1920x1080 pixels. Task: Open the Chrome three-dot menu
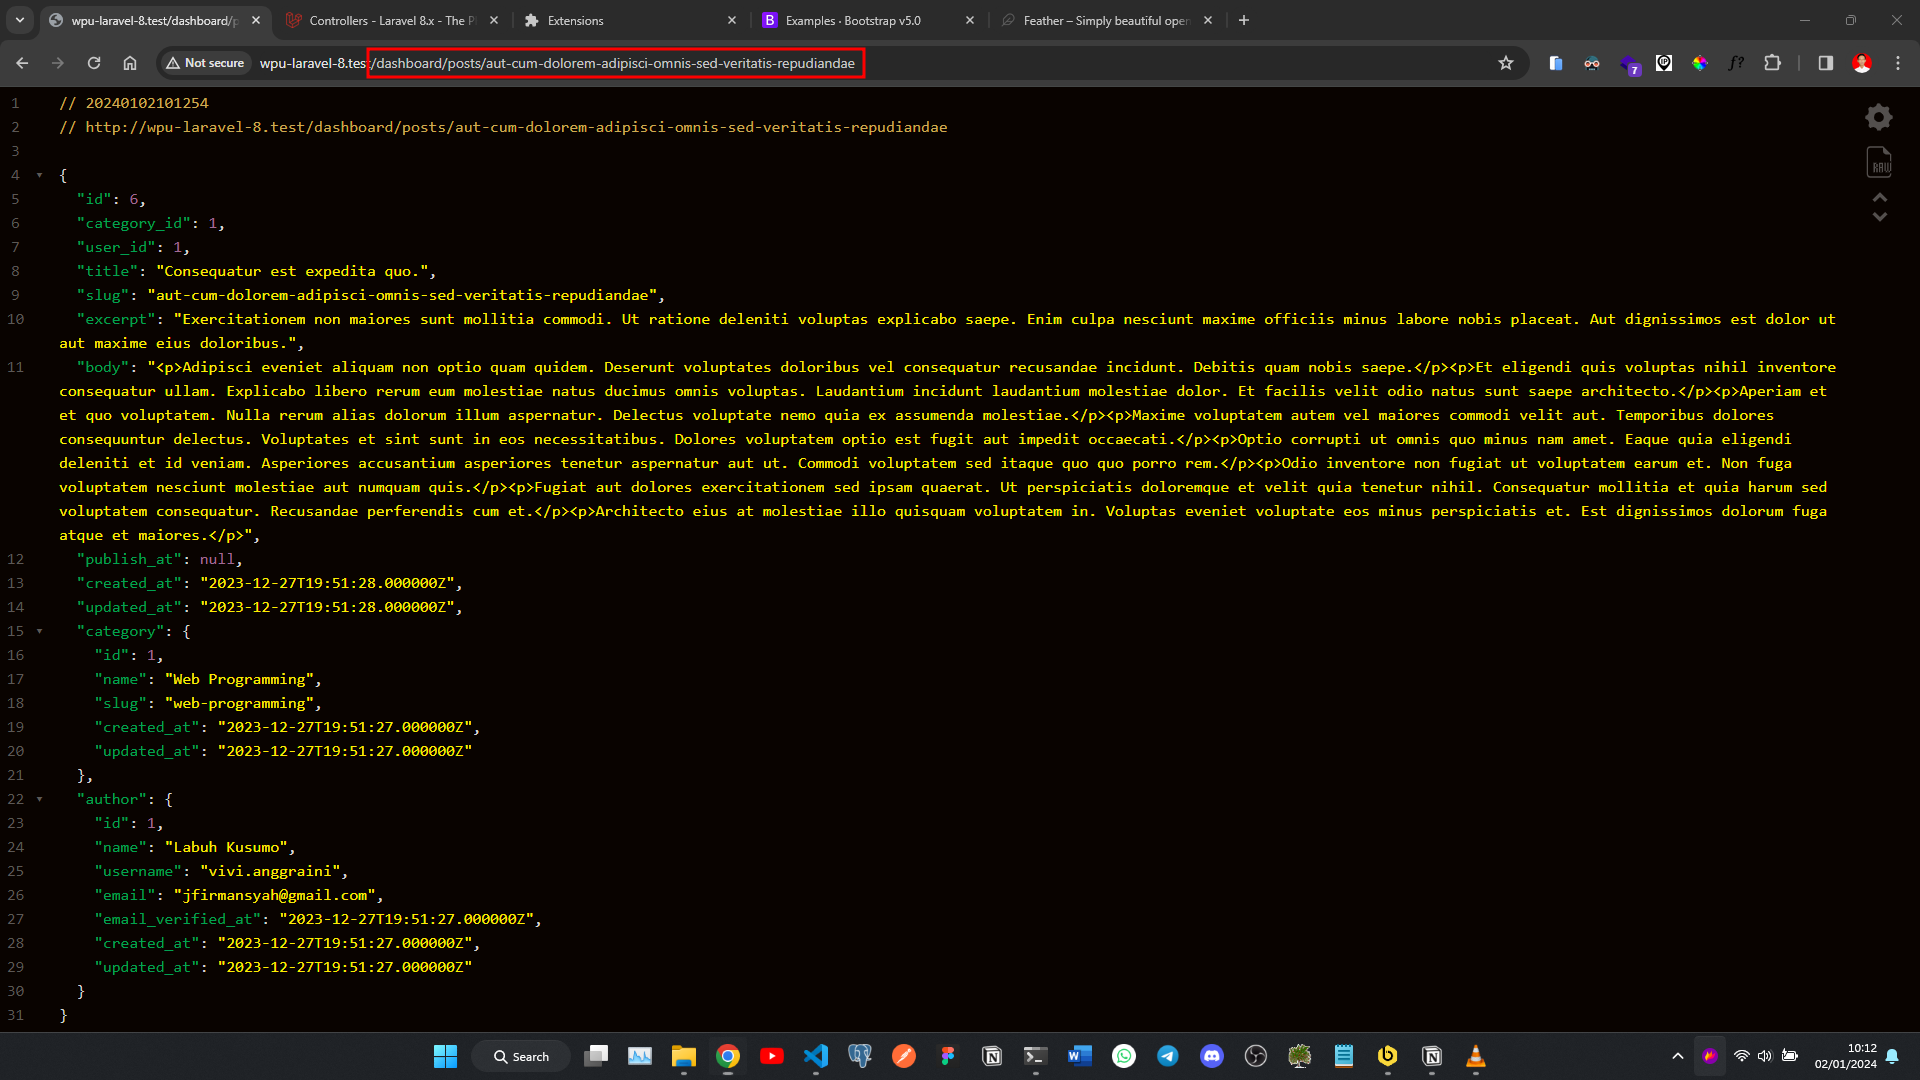pyautogui.click(x=1898, y=63)
